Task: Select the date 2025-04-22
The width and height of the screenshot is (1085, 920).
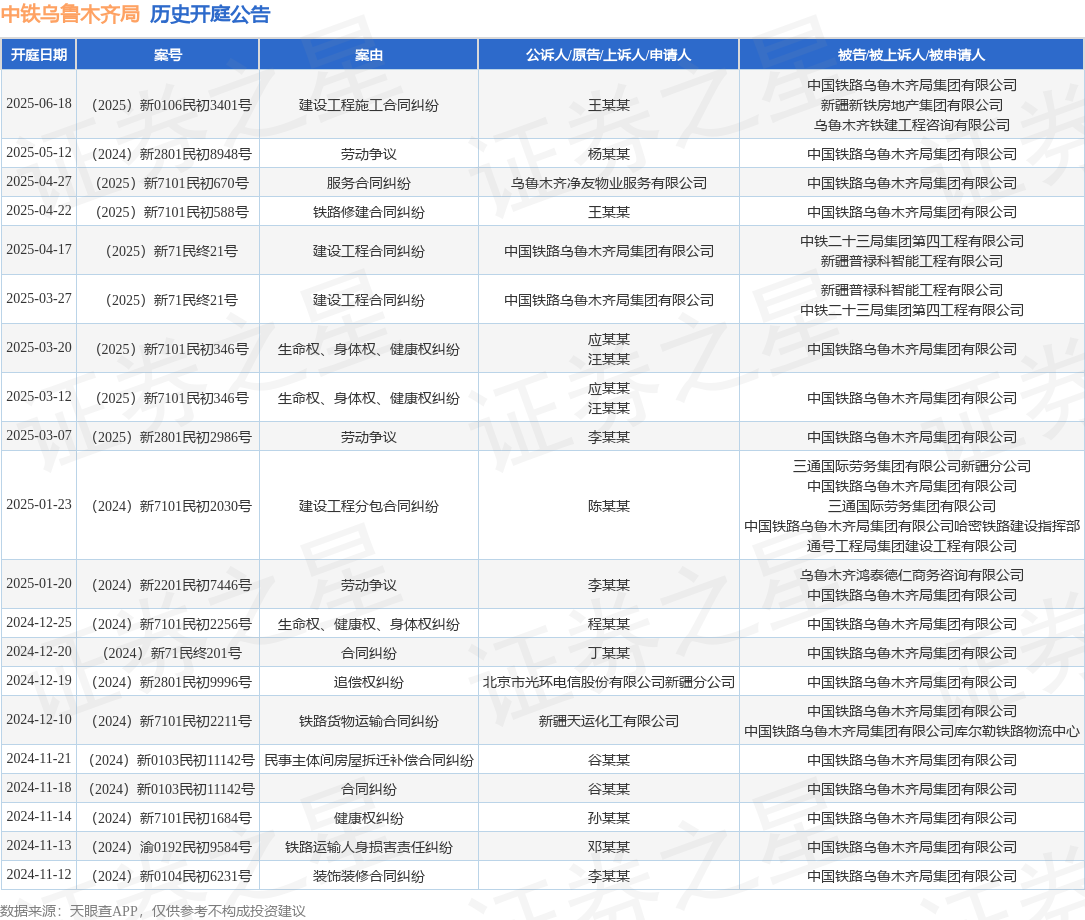Action: point(39,210)
